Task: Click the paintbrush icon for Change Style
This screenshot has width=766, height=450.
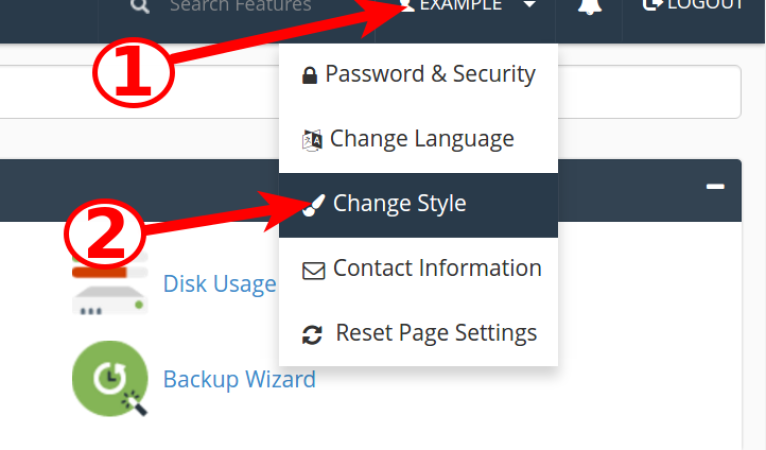Action: [313, 205]
